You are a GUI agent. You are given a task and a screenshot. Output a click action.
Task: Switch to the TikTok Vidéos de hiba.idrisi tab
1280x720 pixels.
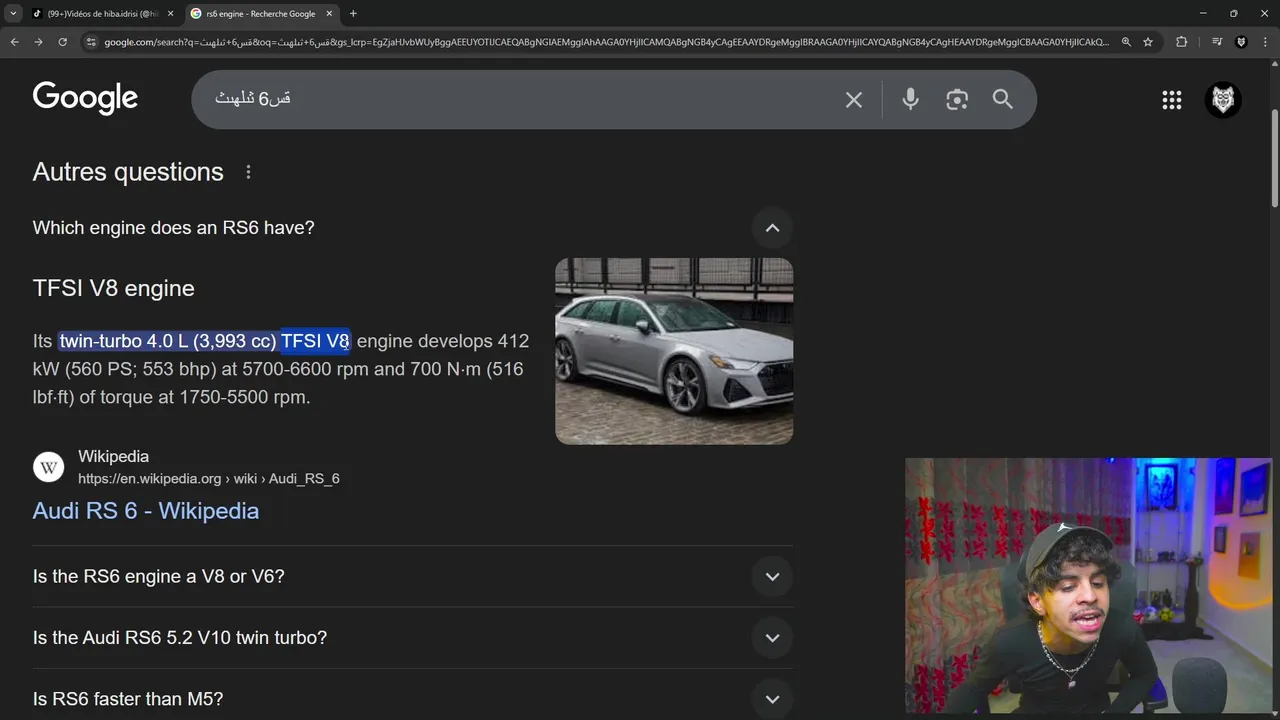point(103,14)
